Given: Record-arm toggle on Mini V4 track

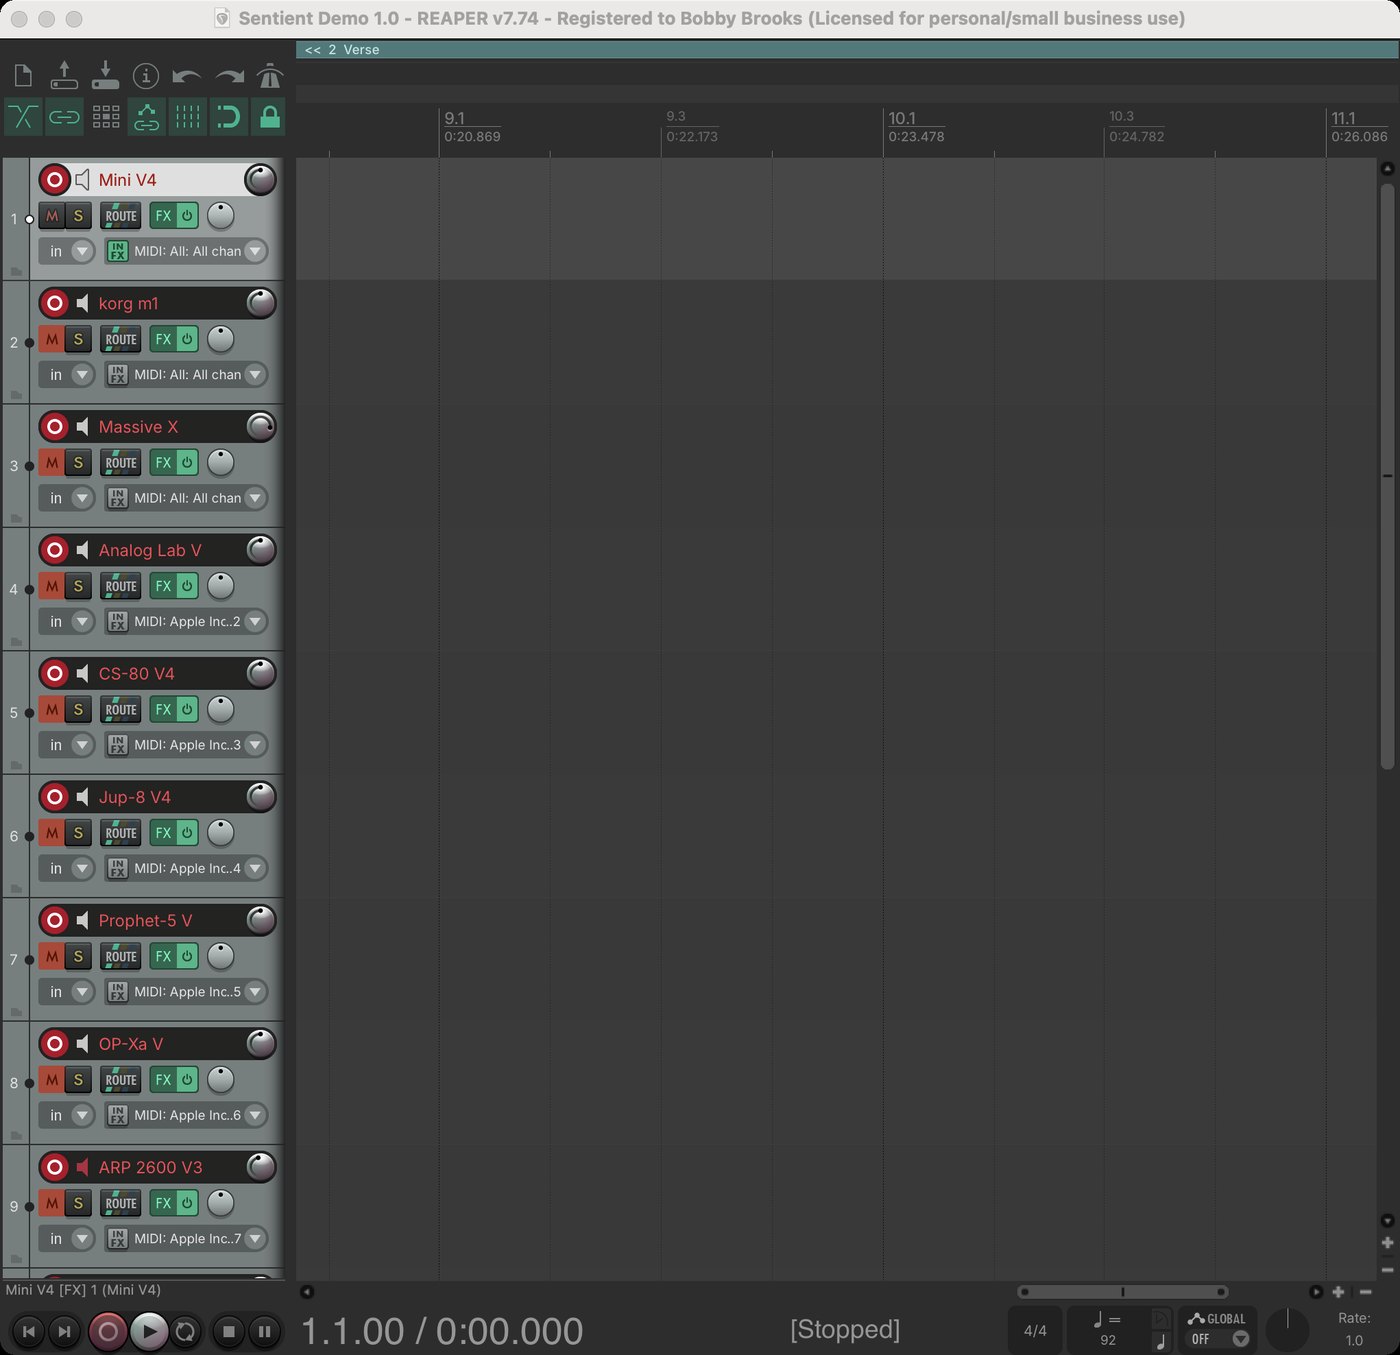Looking at the screenshot, I should (55, 180).
